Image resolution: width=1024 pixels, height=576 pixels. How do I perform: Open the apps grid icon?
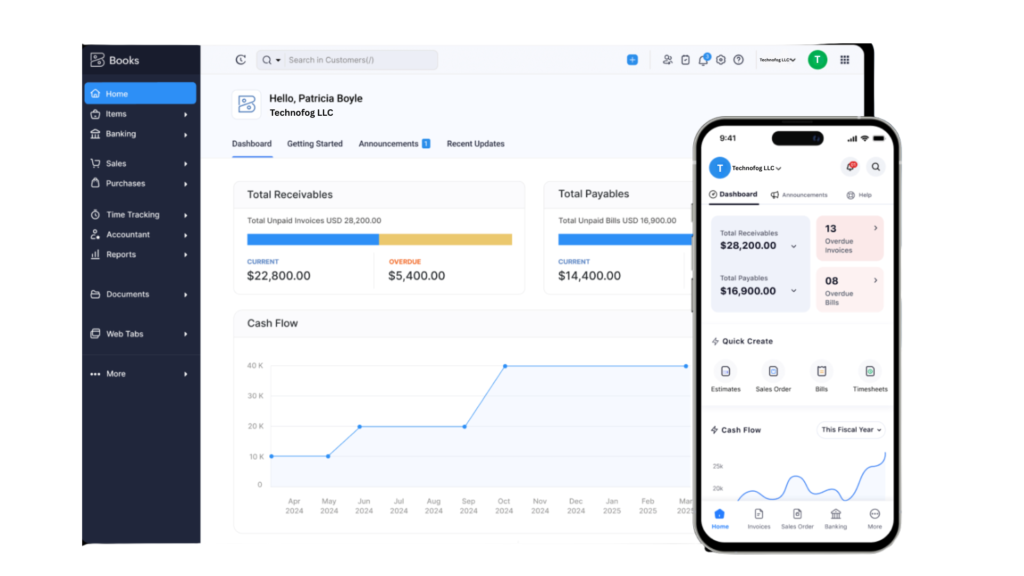[x=845, y=60]
